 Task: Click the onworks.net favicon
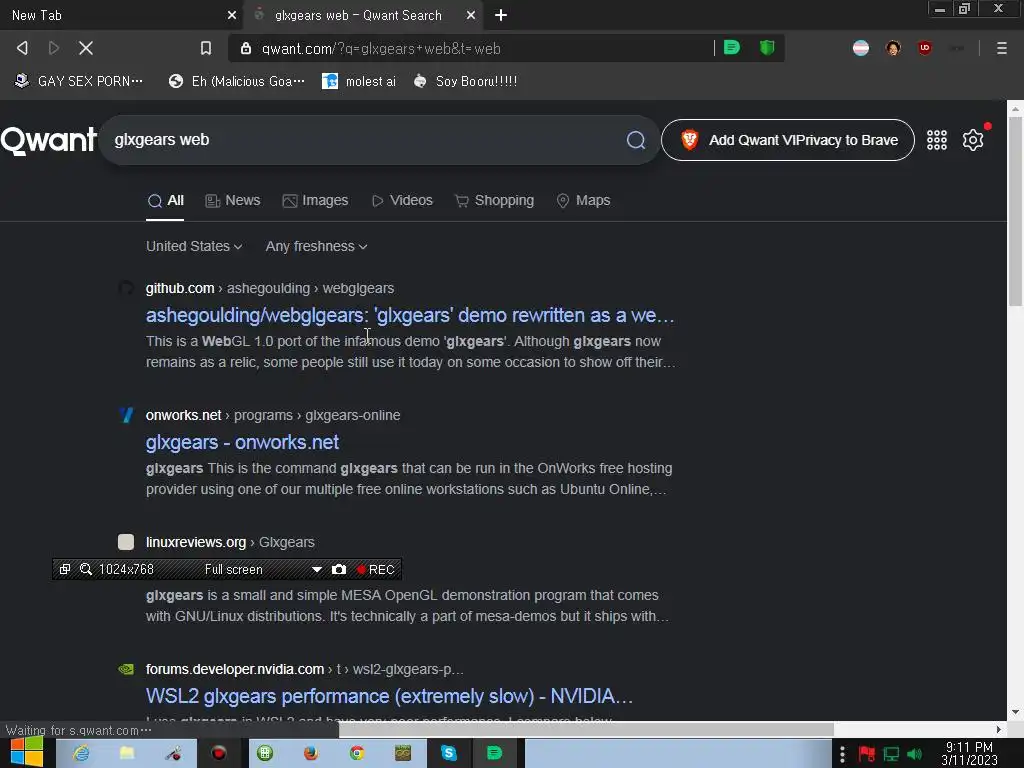[126, 415]
